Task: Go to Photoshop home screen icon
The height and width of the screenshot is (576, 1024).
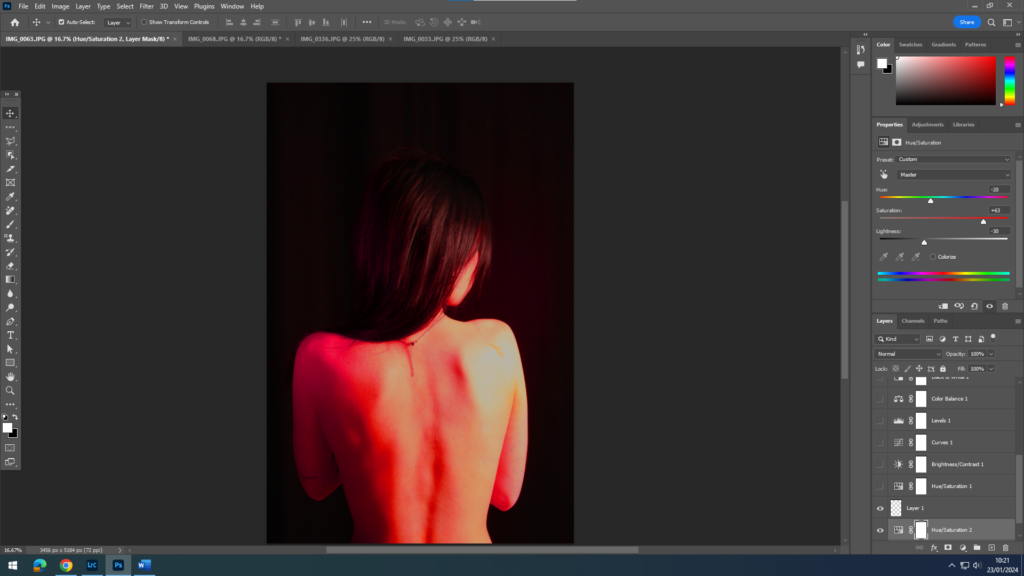Action: [14, 22]
